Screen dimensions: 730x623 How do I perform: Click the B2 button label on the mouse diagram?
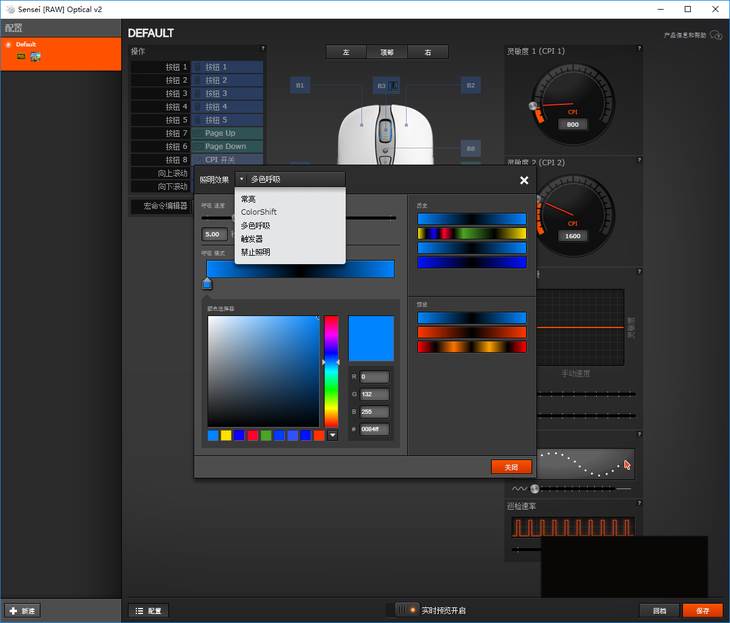point(471,85)
